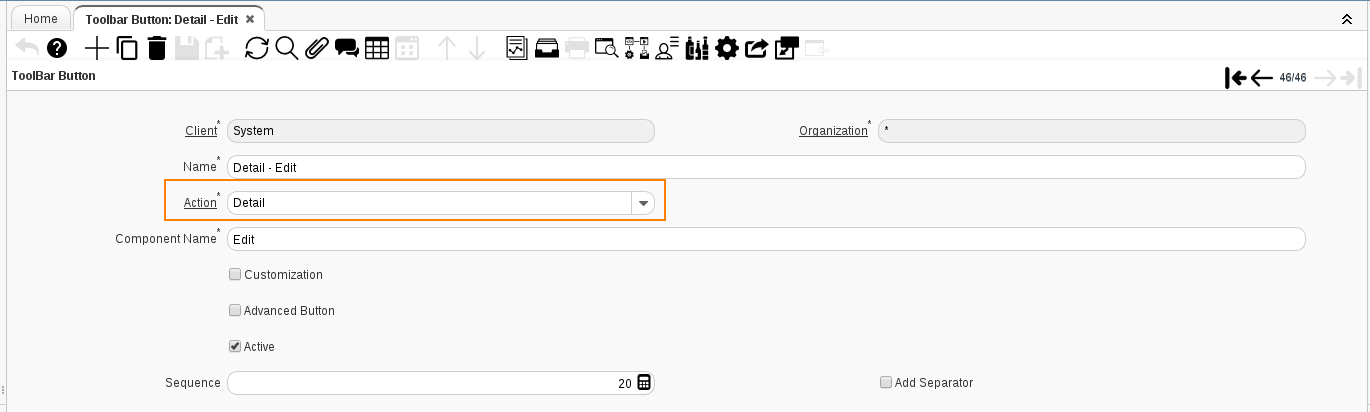Copy the current record
The height and width of the screenshot is (412, 1370).
coord(127,48)
